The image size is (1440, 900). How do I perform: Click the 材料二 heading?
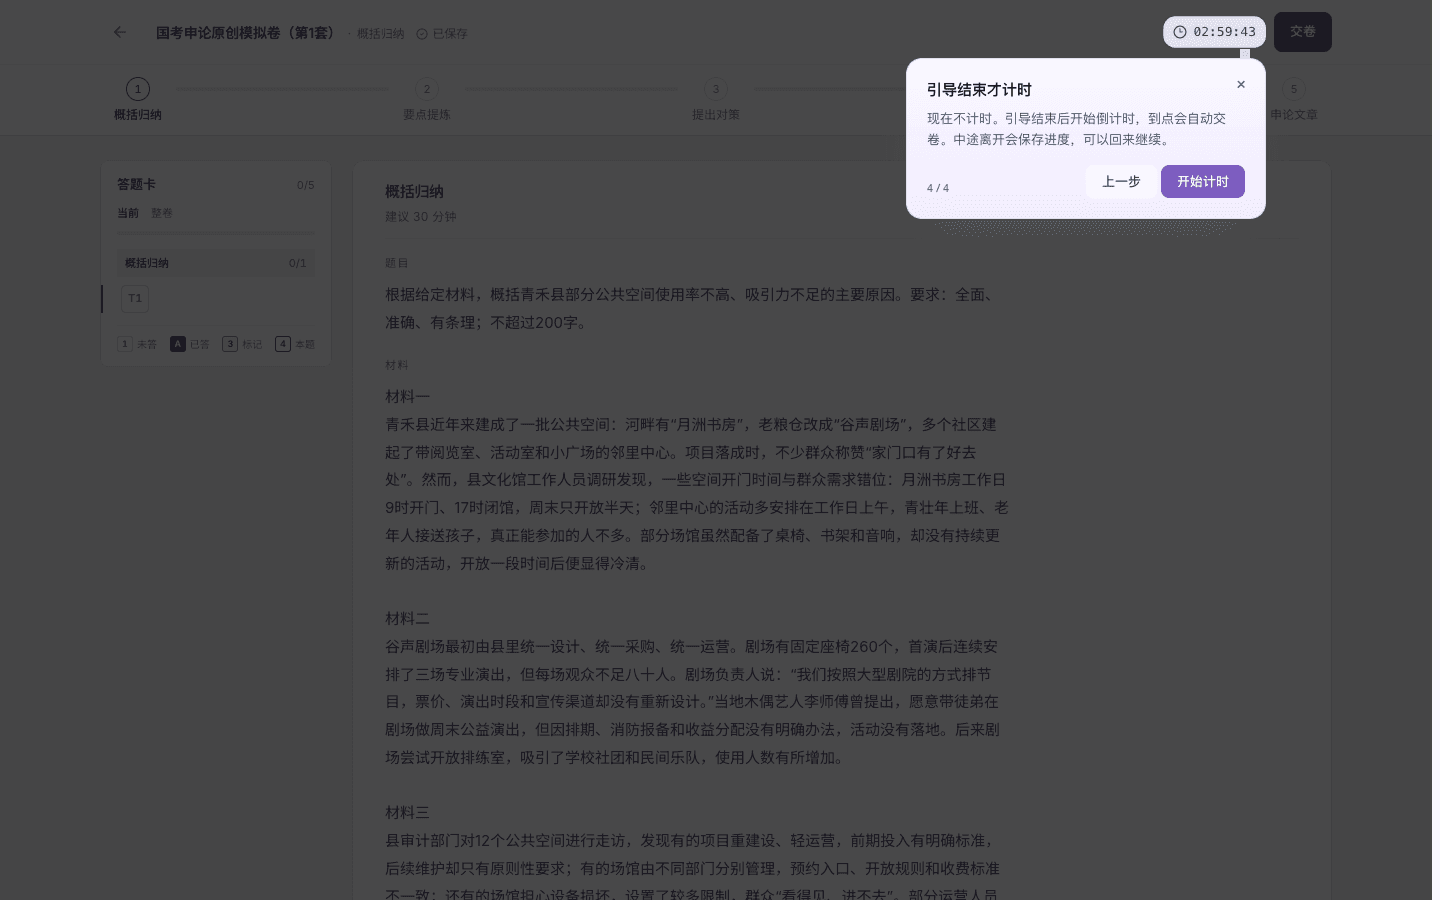[x=408, y=619]
